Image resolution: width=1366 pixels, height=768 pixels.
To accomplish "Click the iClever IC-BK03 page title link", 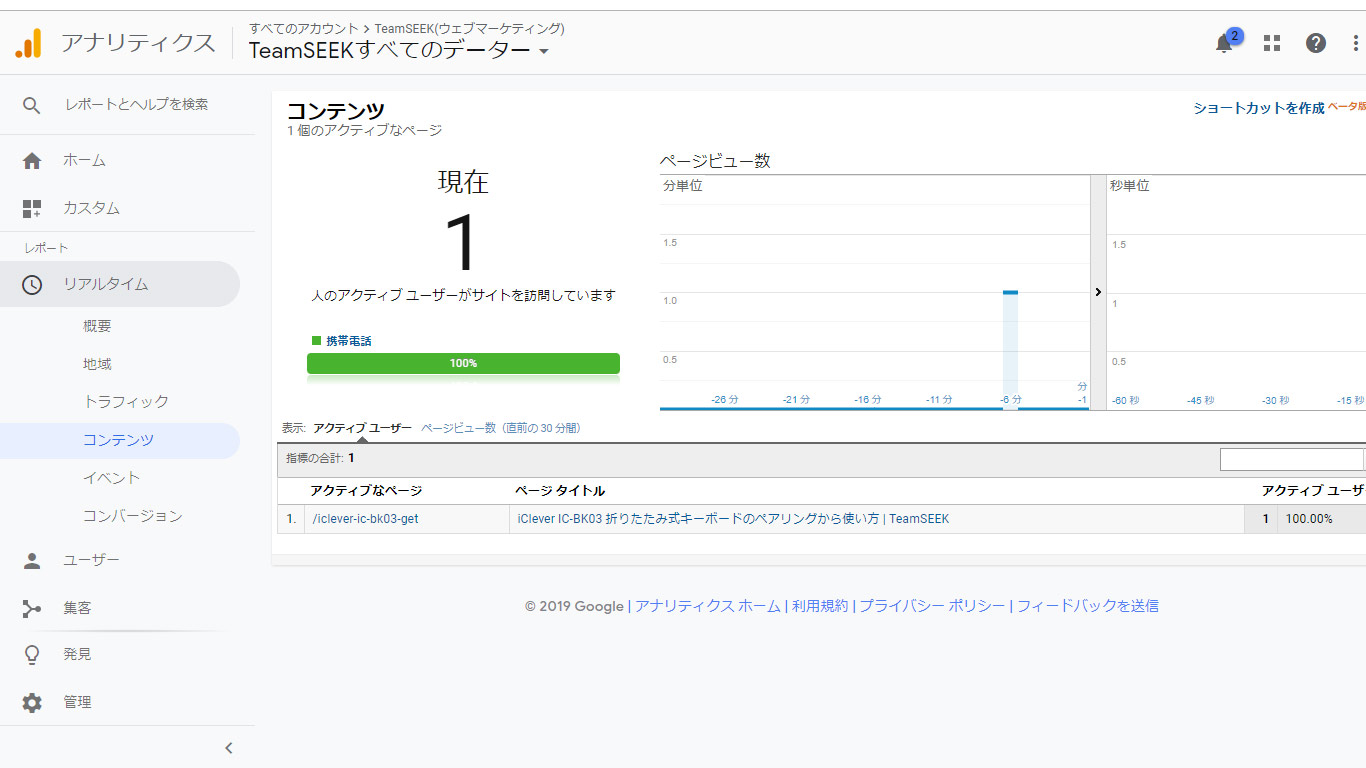I will (733, 519).
